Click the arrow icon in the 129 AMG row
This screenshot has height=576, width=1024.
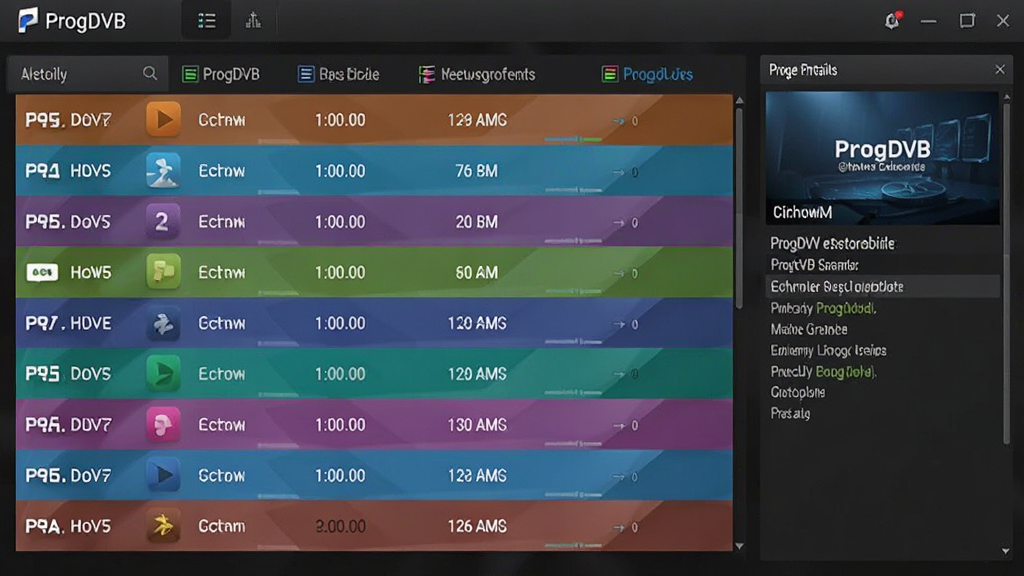tap(618, 121)
